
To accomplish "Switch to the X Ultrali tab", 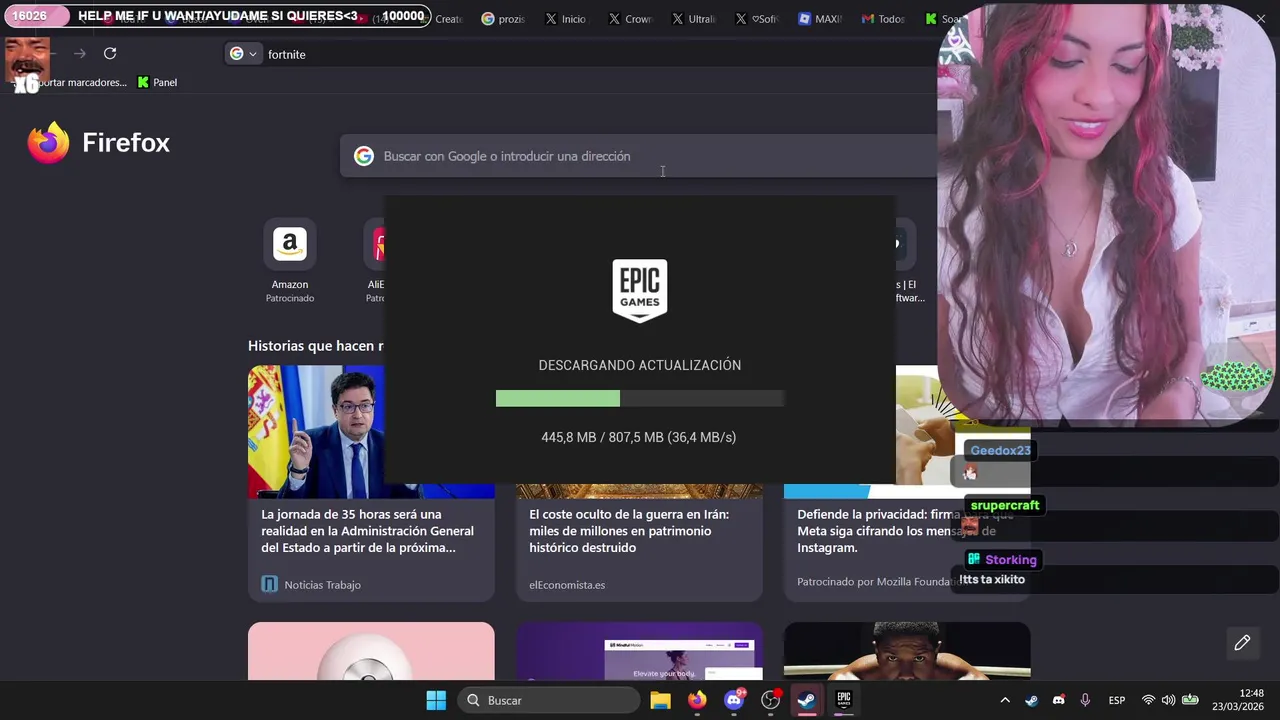I will pyautogui.click(x=694, y=19).
